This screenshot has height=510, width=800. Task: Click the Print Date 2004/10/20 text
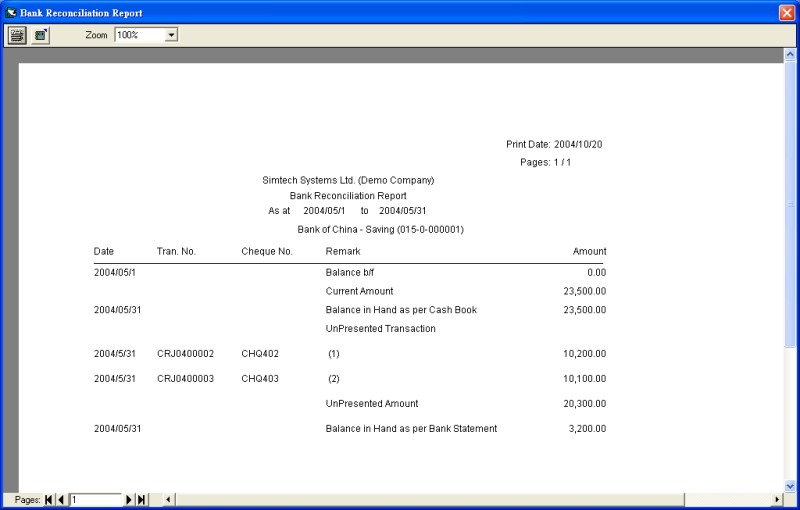click(x=554, y=144)
